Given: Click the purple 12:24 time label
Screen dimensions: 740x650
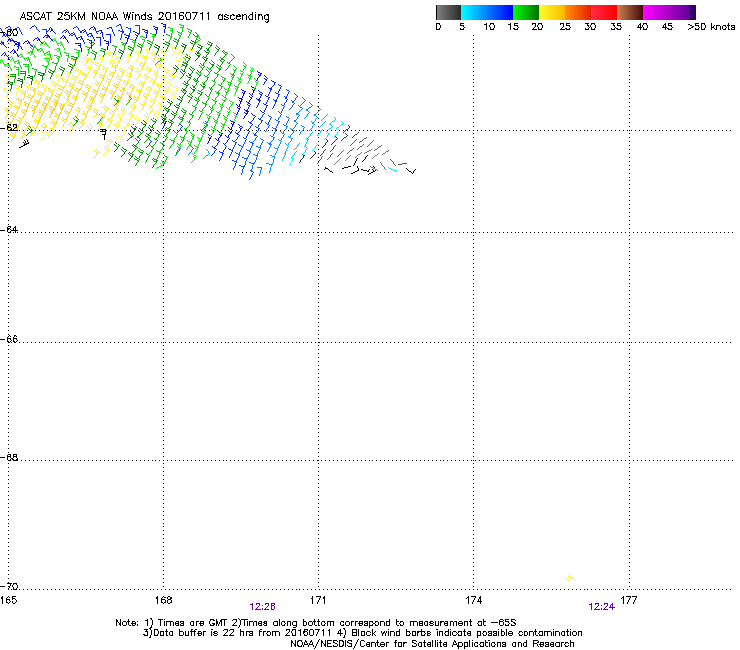Looking at the screenshot, I should (x=602, y=607).
